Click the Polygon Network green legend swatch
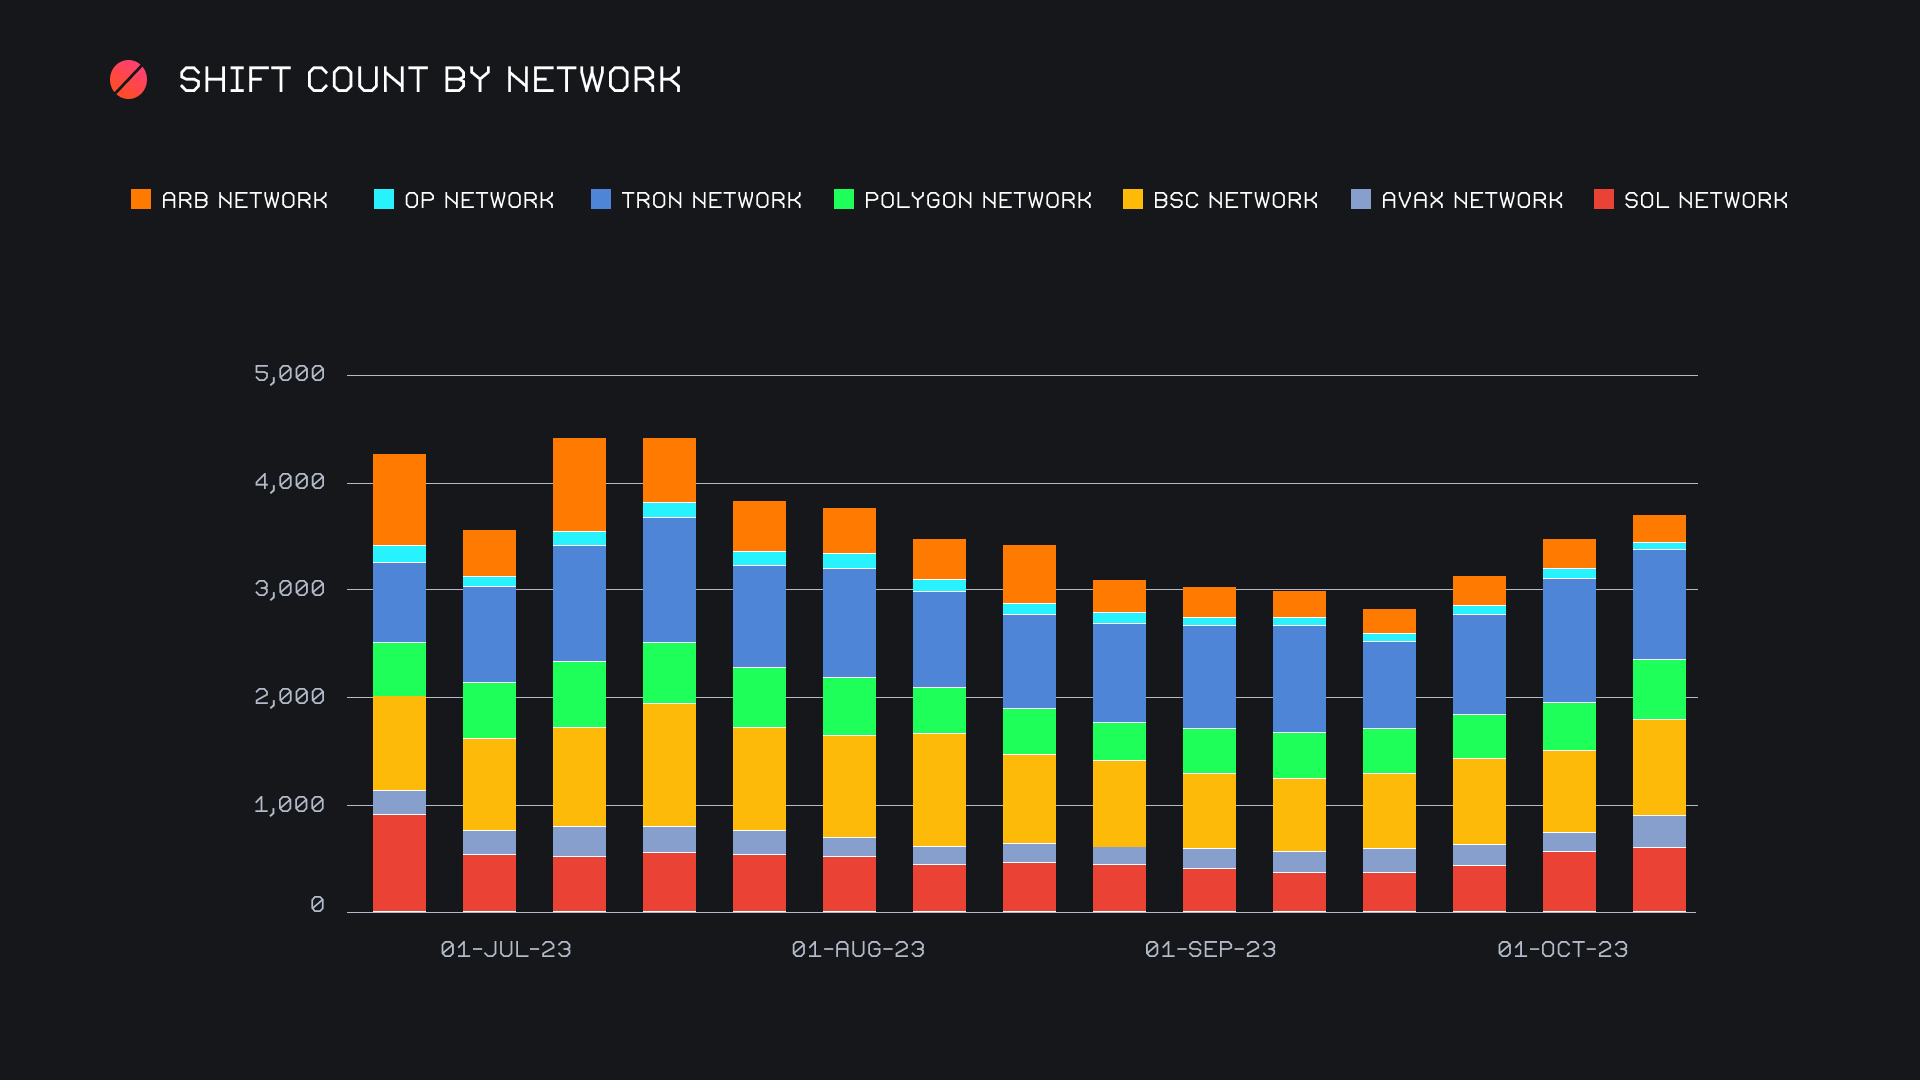This screenshot has height=1080, width=1920. (844, 200)
